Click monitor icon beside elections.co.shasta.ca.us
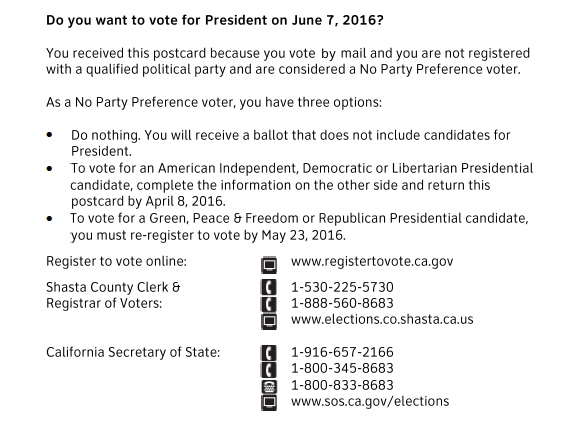Viewport: 575px width, 425px height. (269, 321)
